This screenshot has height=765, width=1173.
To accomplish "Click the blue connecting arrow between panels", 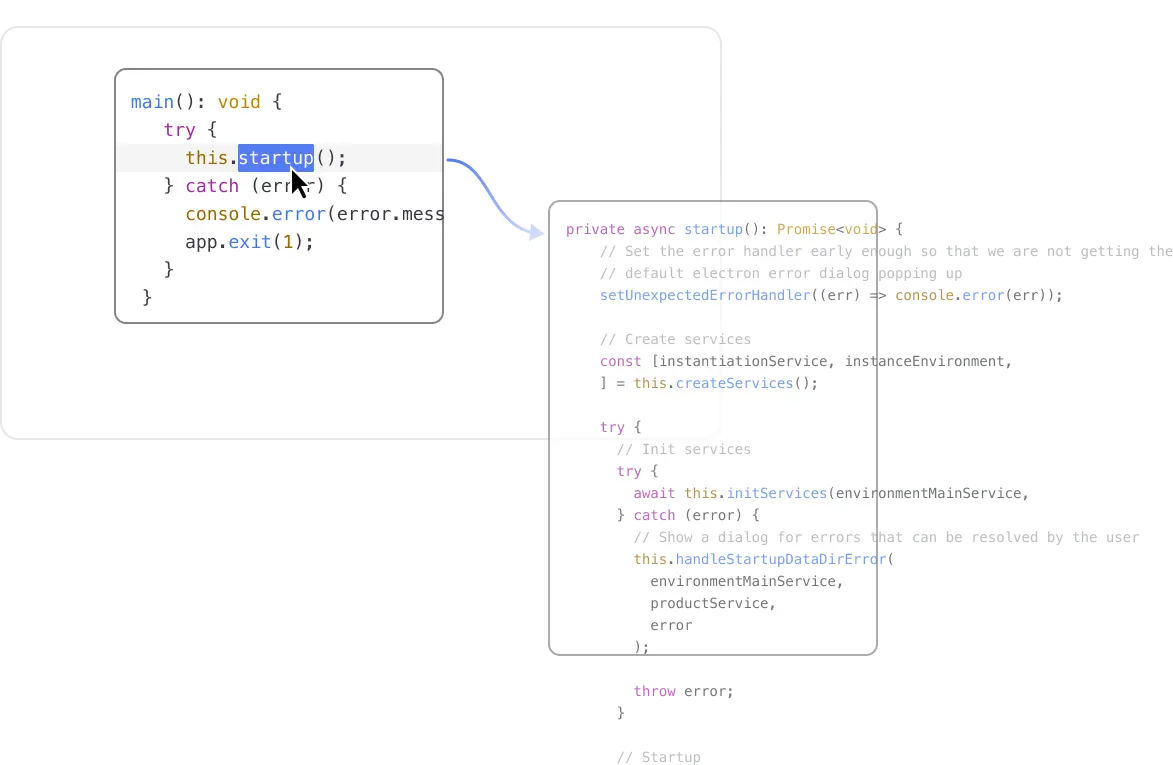I will click(x=497, y=197).
